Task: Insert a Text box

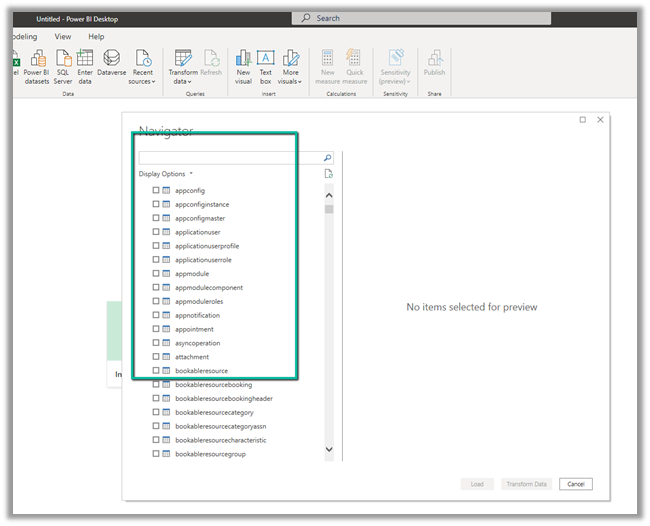Action: (266, 59)
